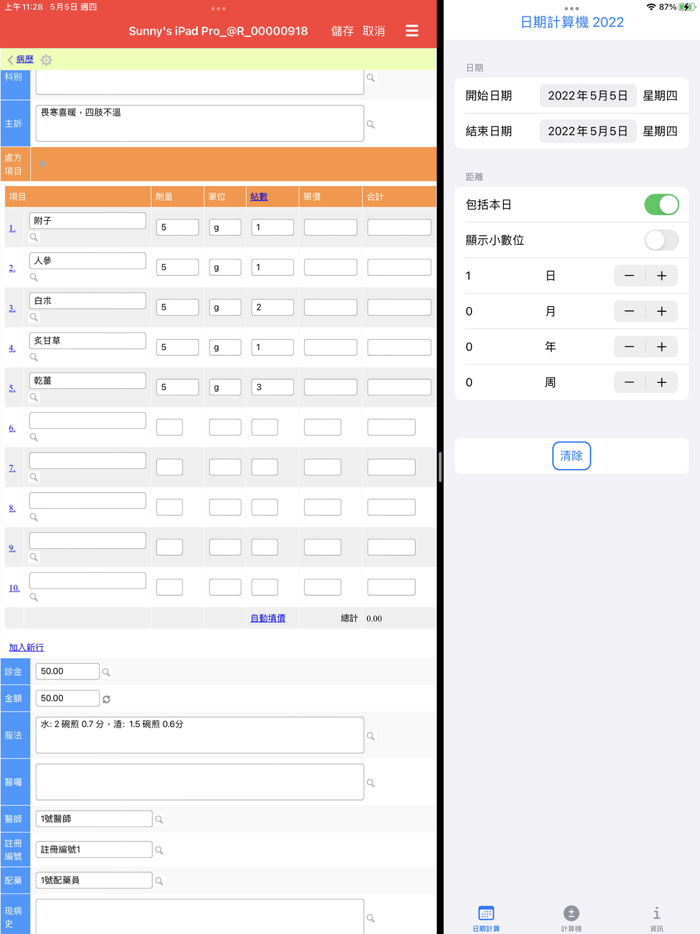Click the 配藥 field with 1號配藥員
Screen dimensions: 700x934
pyautogui.click(x=94, y=880)
